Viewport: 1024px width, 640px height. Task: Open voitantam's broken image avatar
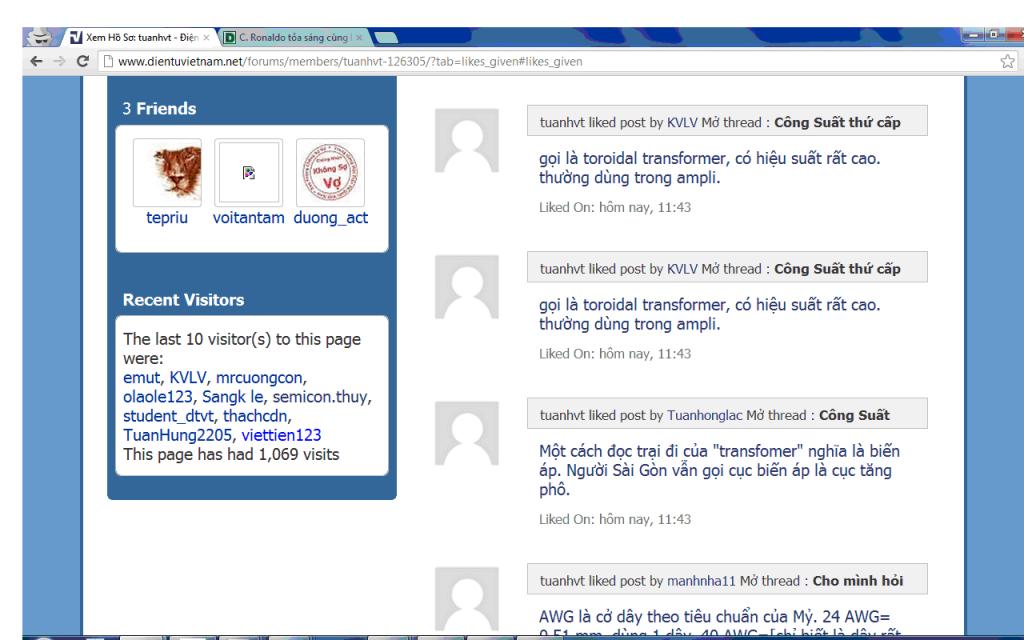click(x=249, y=172)
